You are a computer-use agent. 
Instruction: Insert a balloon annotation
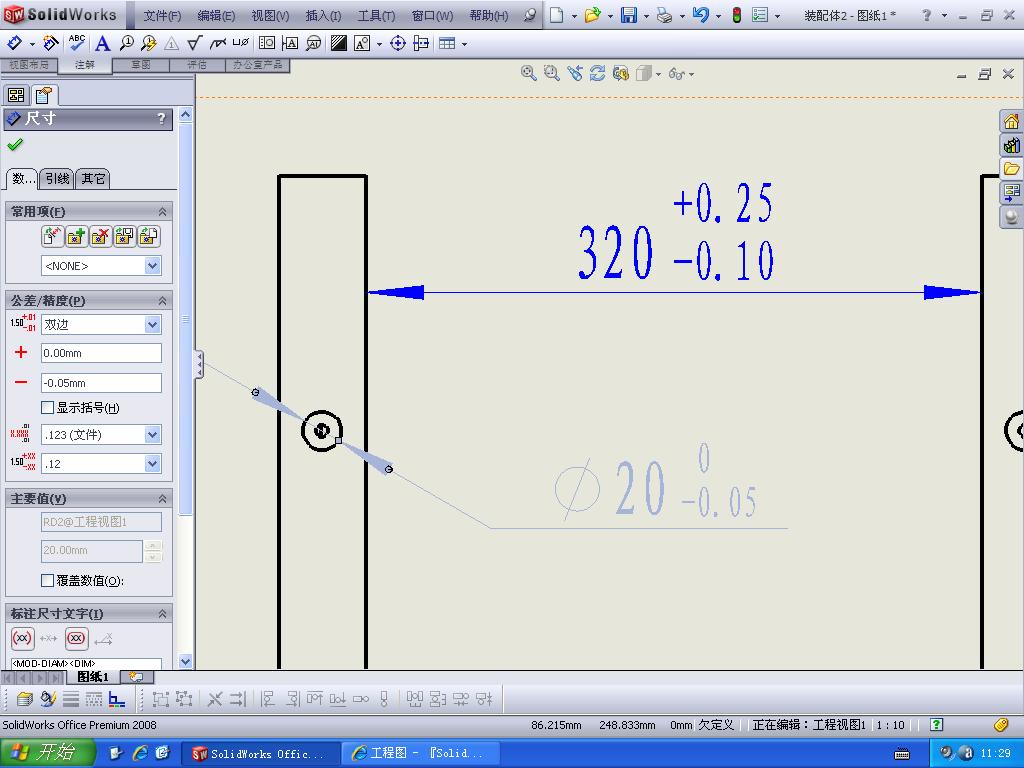pyautogui.click(x=126, y=43)
